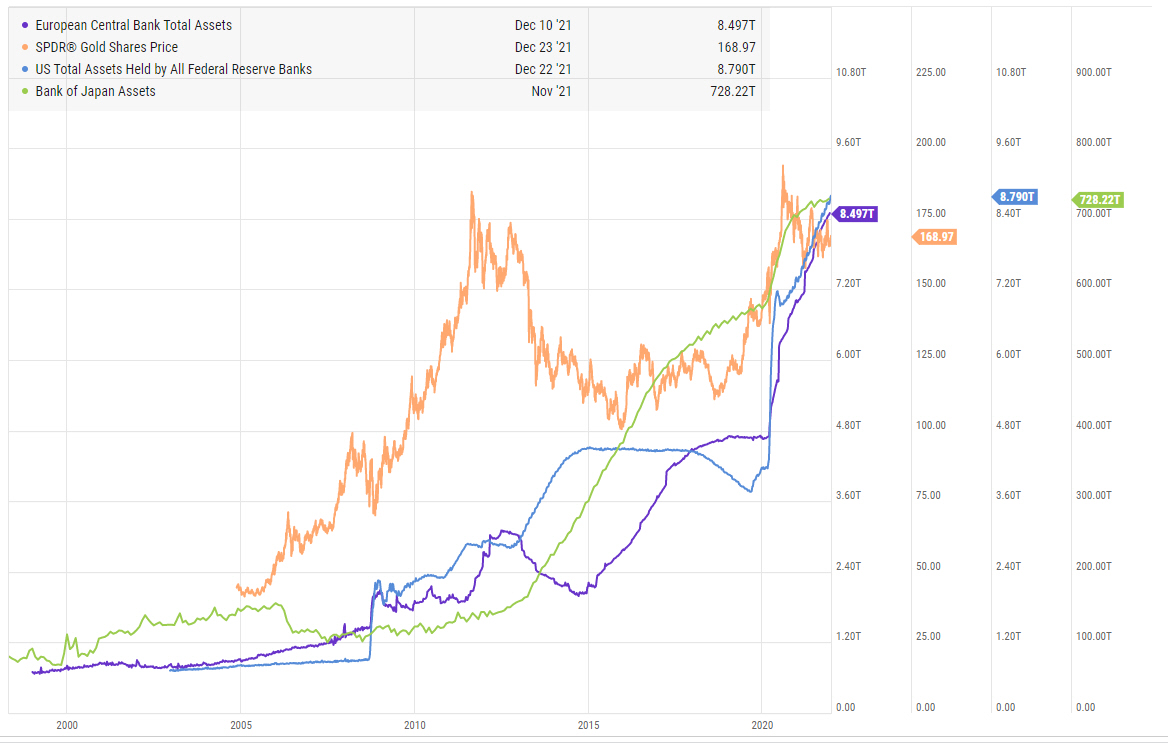The width and height of the screenshot is (1168, 743).
Task: Click the 75.00 gold price axis label
Action: pos(928,496)
